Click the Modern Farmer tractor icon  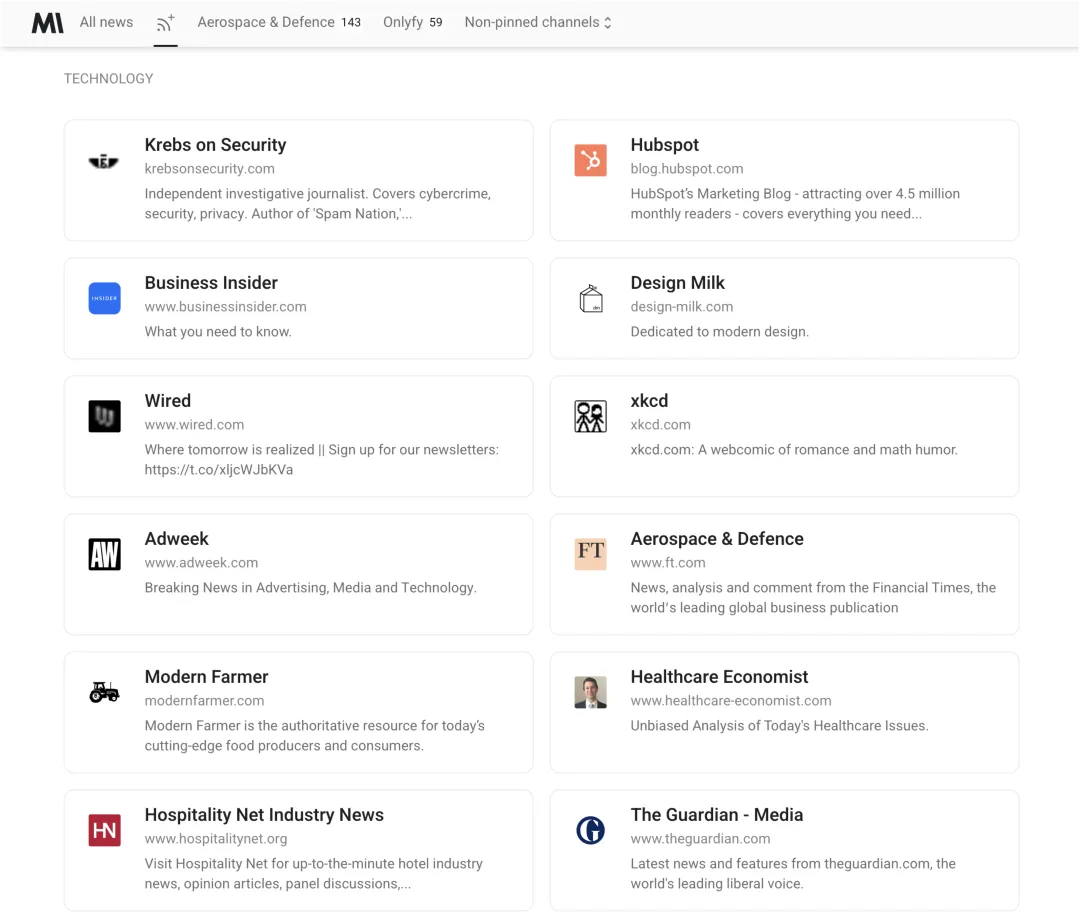coord(105,692)
